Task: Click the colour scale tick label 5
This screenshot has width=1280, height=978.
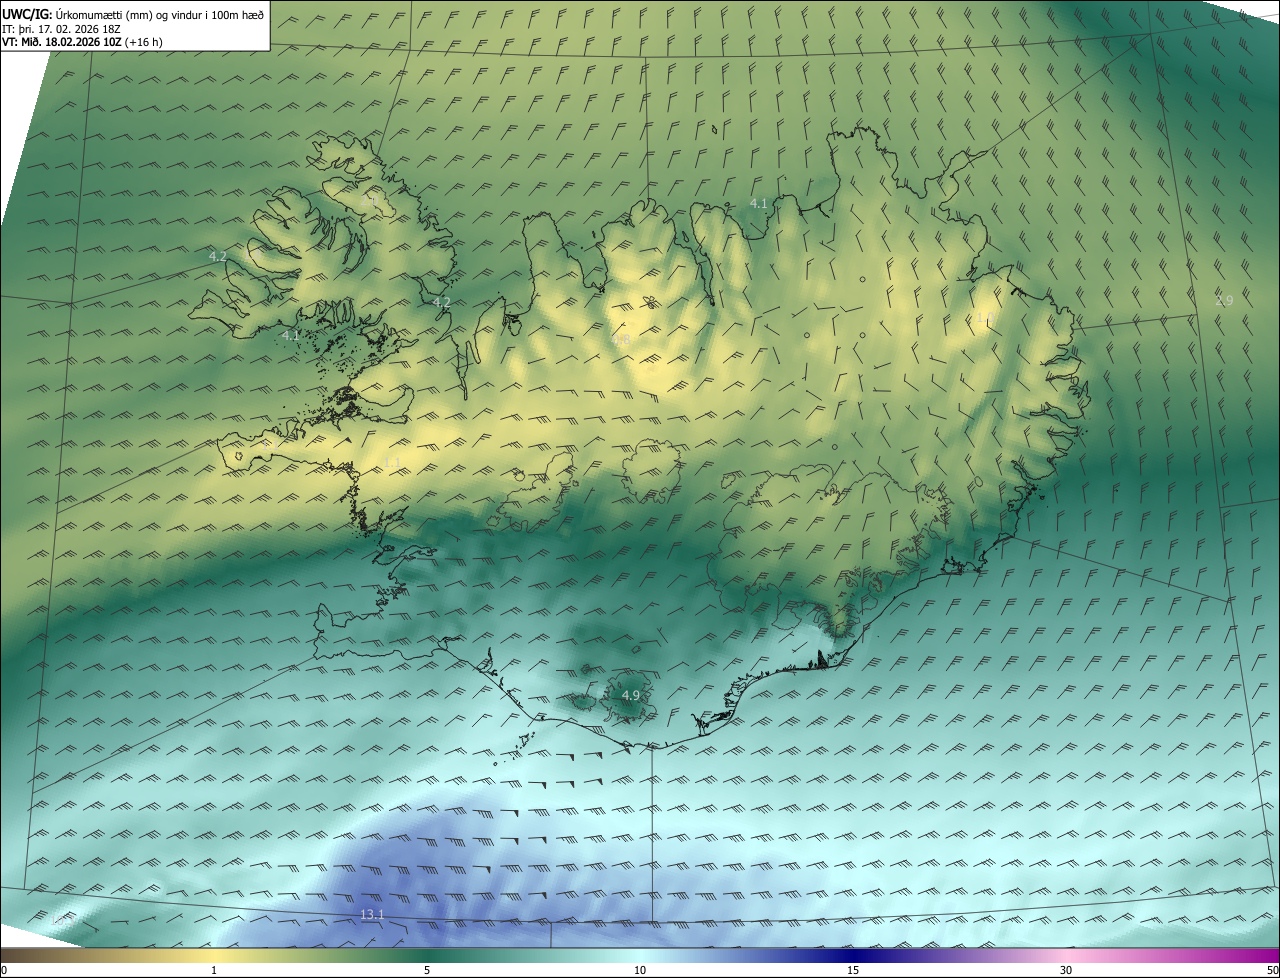Action: point(427,970)
